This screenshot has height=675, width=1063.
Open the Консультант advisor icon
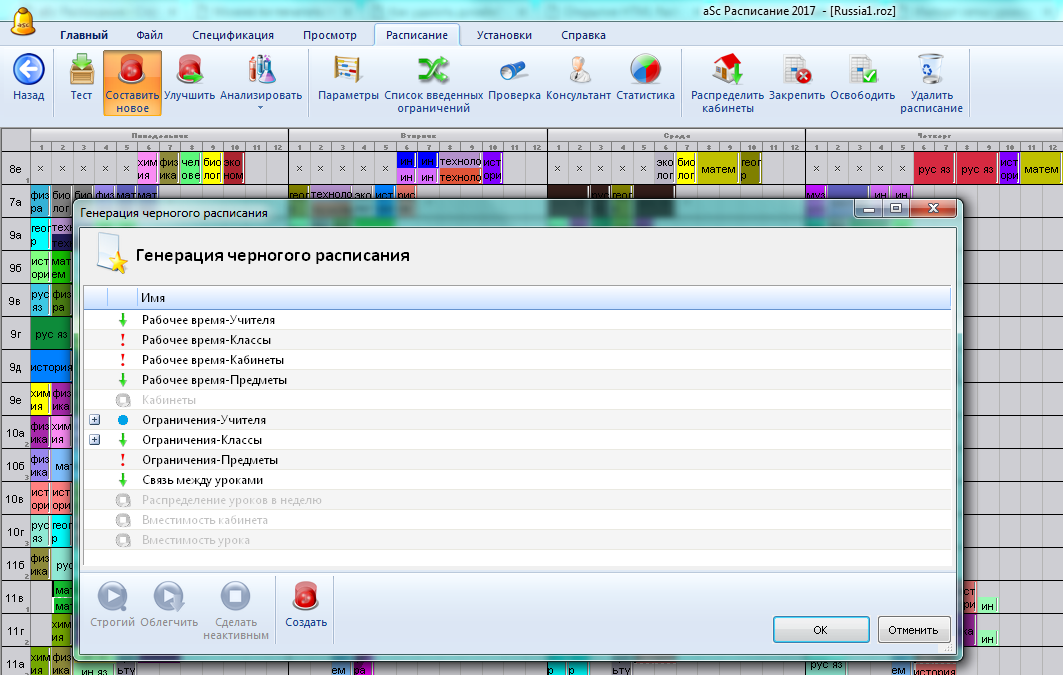(x=578, y=70)
